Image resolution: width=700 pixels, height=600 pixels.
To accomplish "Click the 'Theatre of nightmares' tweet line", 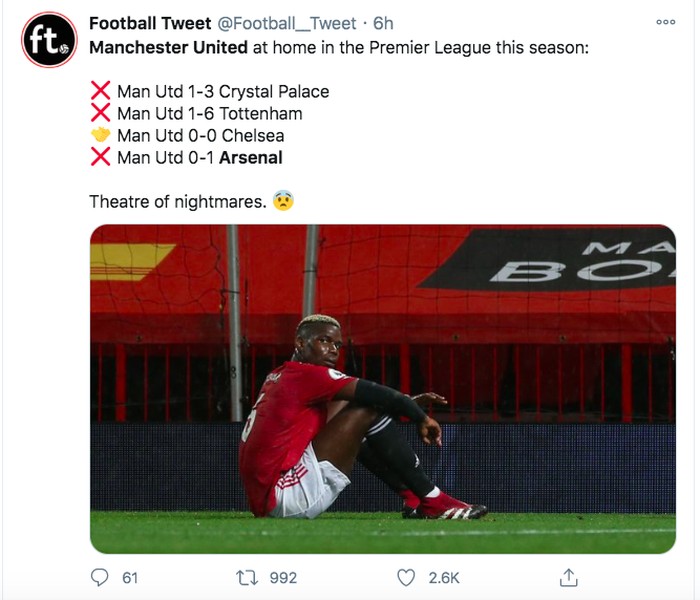I will (178, 202).
